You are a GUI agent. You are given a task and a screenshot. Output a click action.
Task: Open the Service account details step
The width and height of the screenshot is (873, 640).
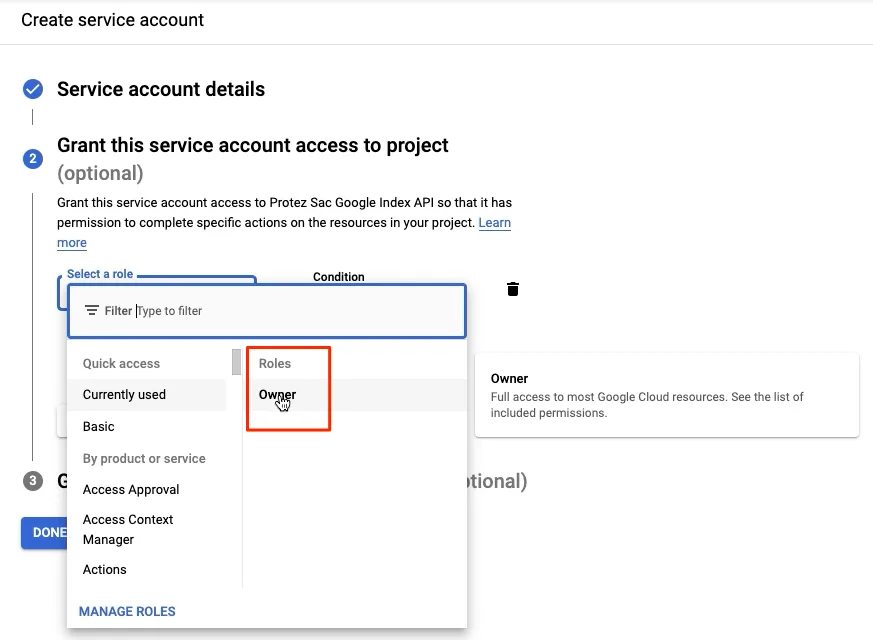click(x=161, y=89)
